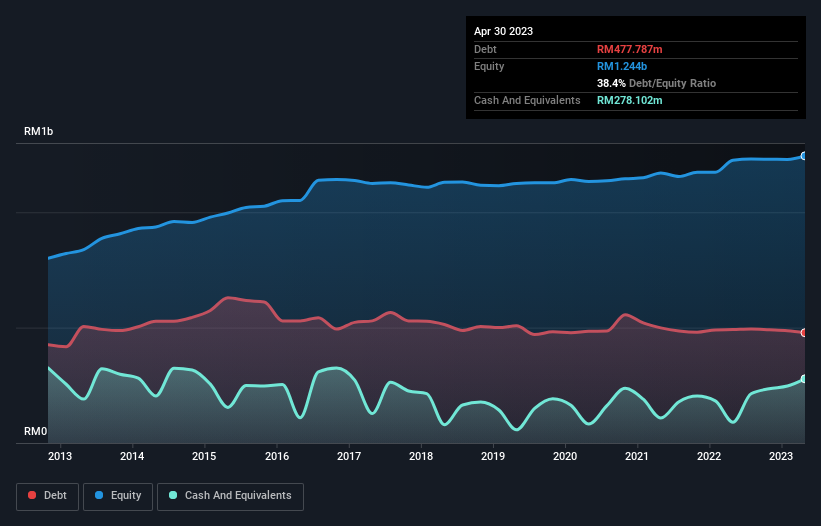821x526 pixels.
Task: Click the RM278.102m cash value
Action: pyautogui.click(x=629, y=100)
